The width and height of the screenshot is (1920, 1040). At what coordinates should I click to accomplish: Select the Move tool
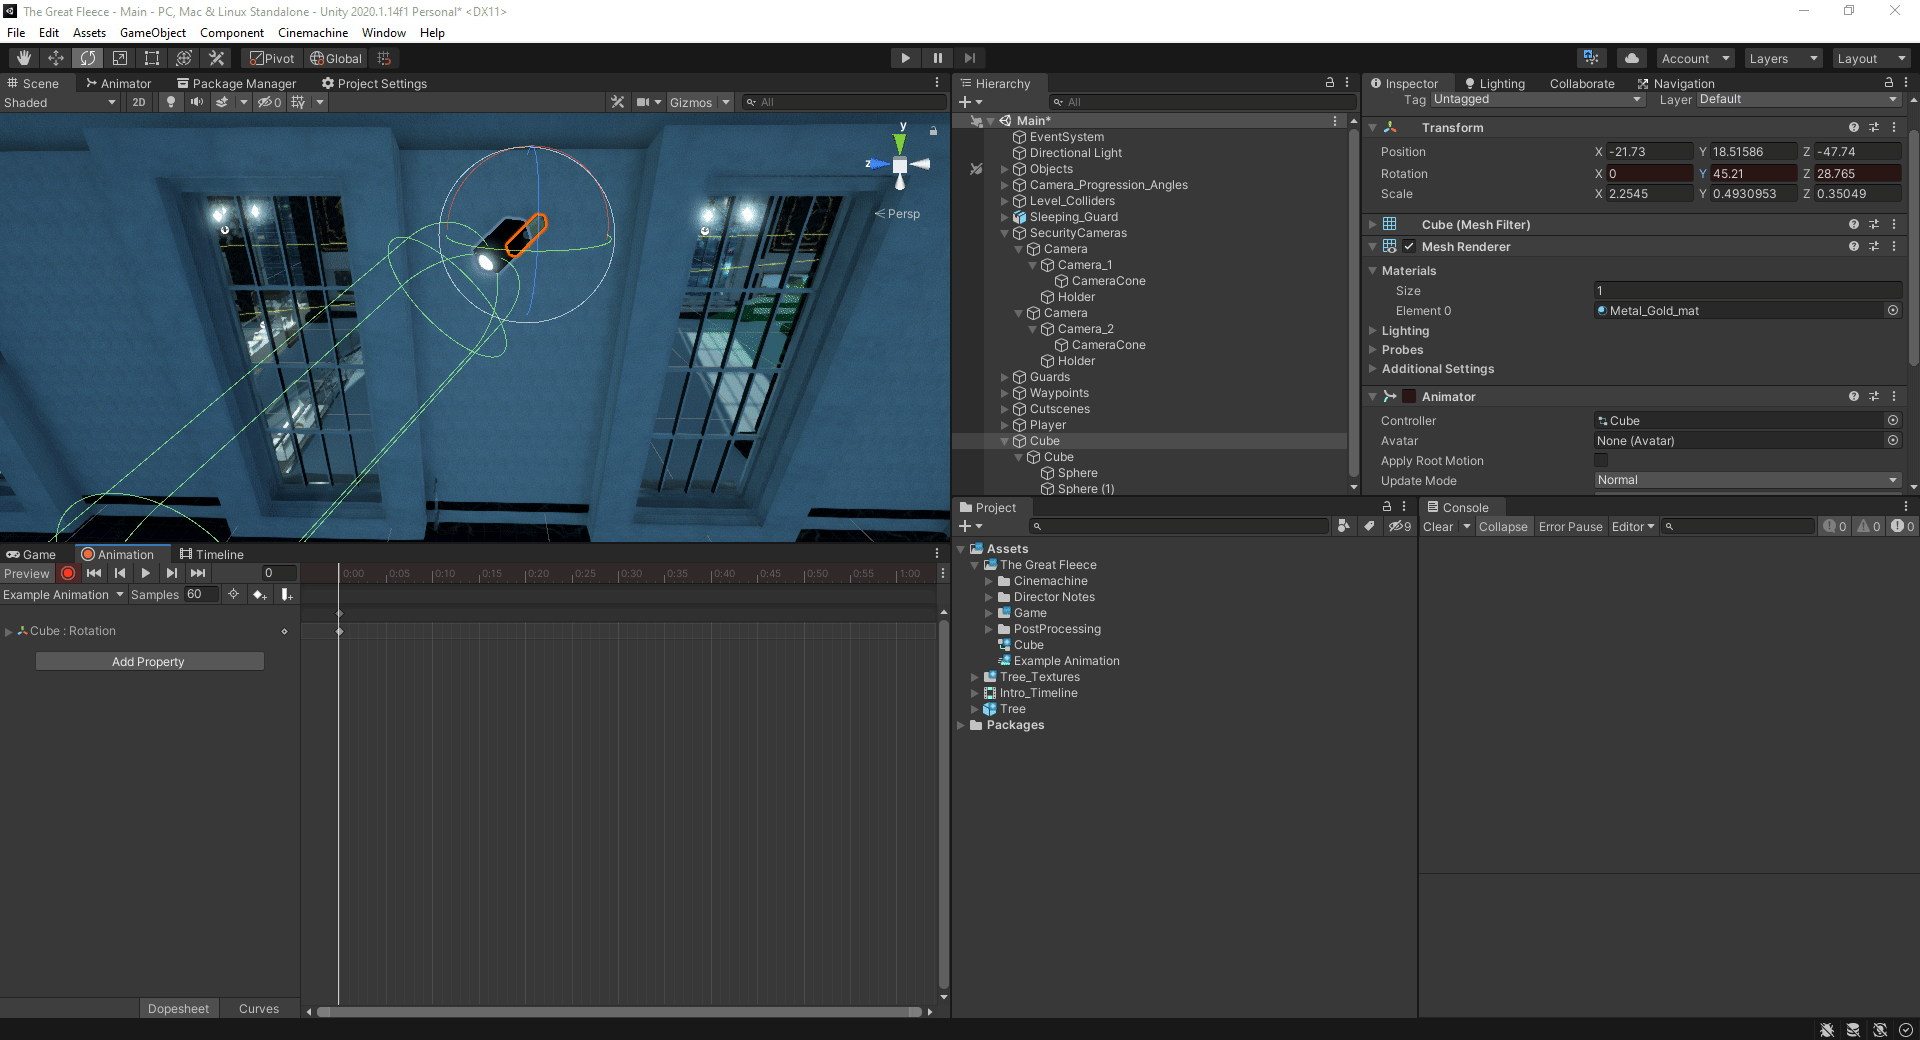(x=56, y=58)
